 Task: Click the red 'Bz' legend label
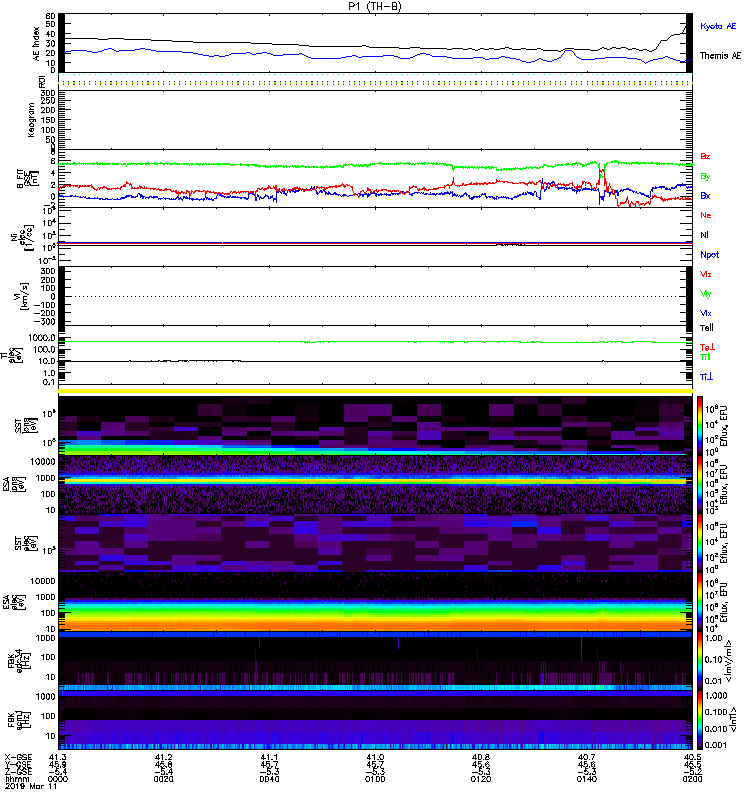705,156
